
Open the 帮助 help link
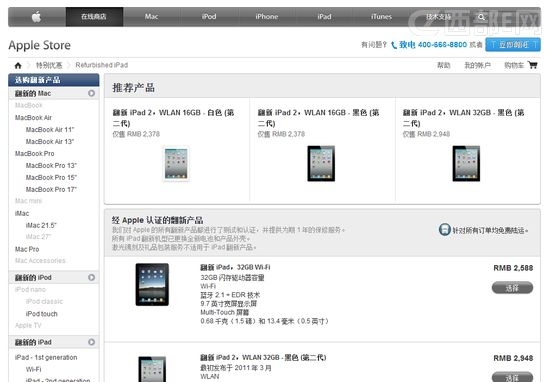click(x=443, y=65)
